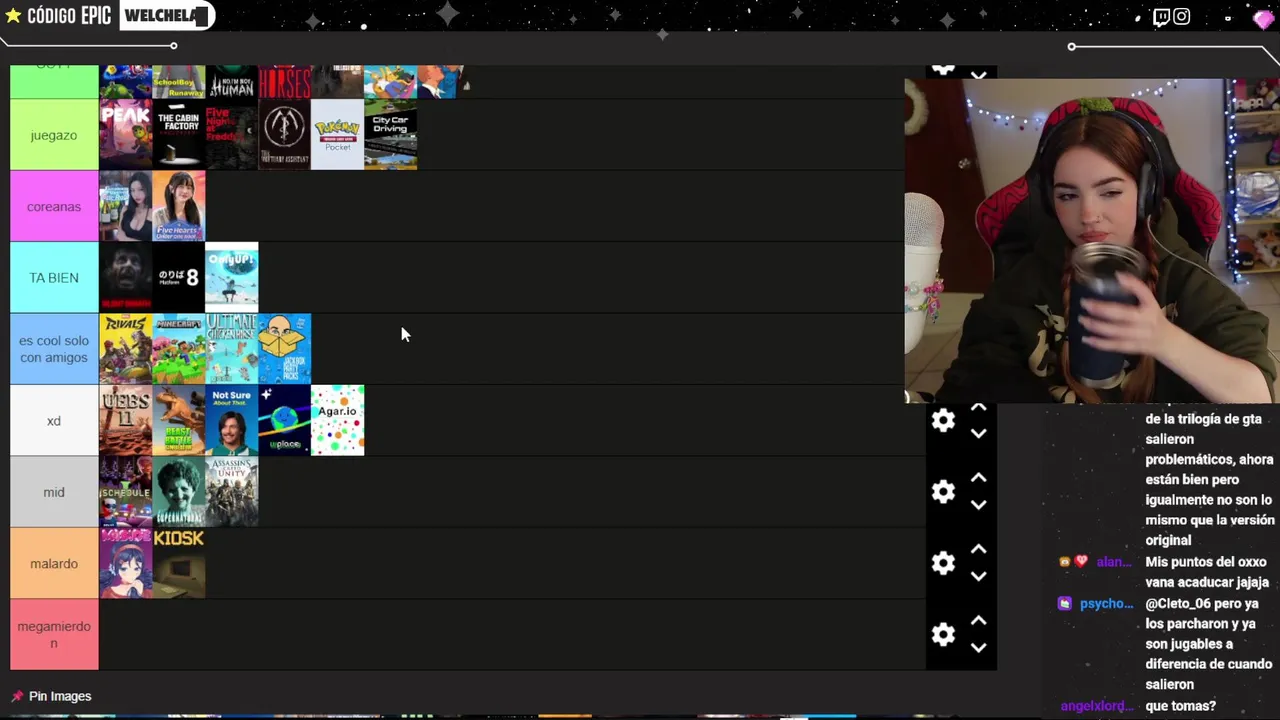Select the Platform 8 game tile
Viewport: 1280px width, 720px height.
(178, 277)
